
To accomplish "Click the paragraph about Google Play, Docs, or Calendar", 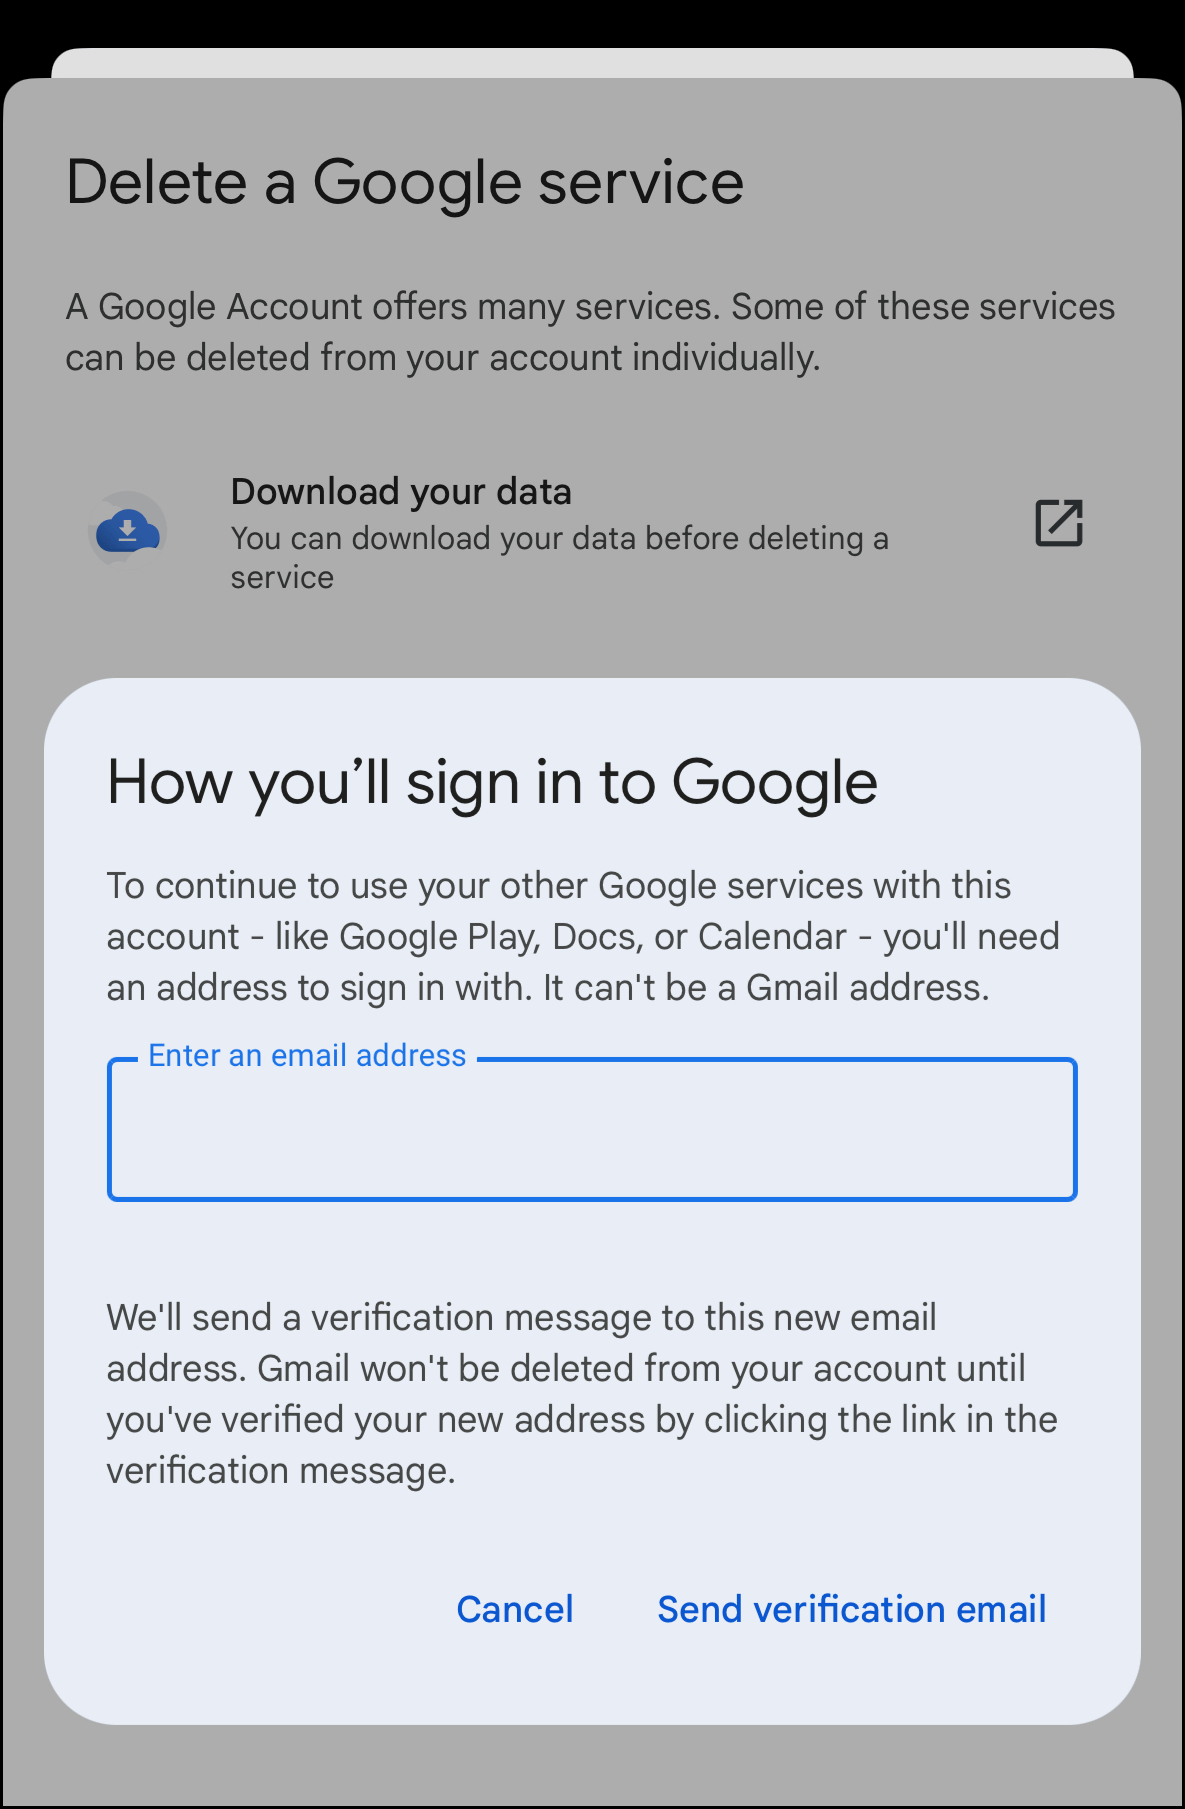I will [583, 937].
